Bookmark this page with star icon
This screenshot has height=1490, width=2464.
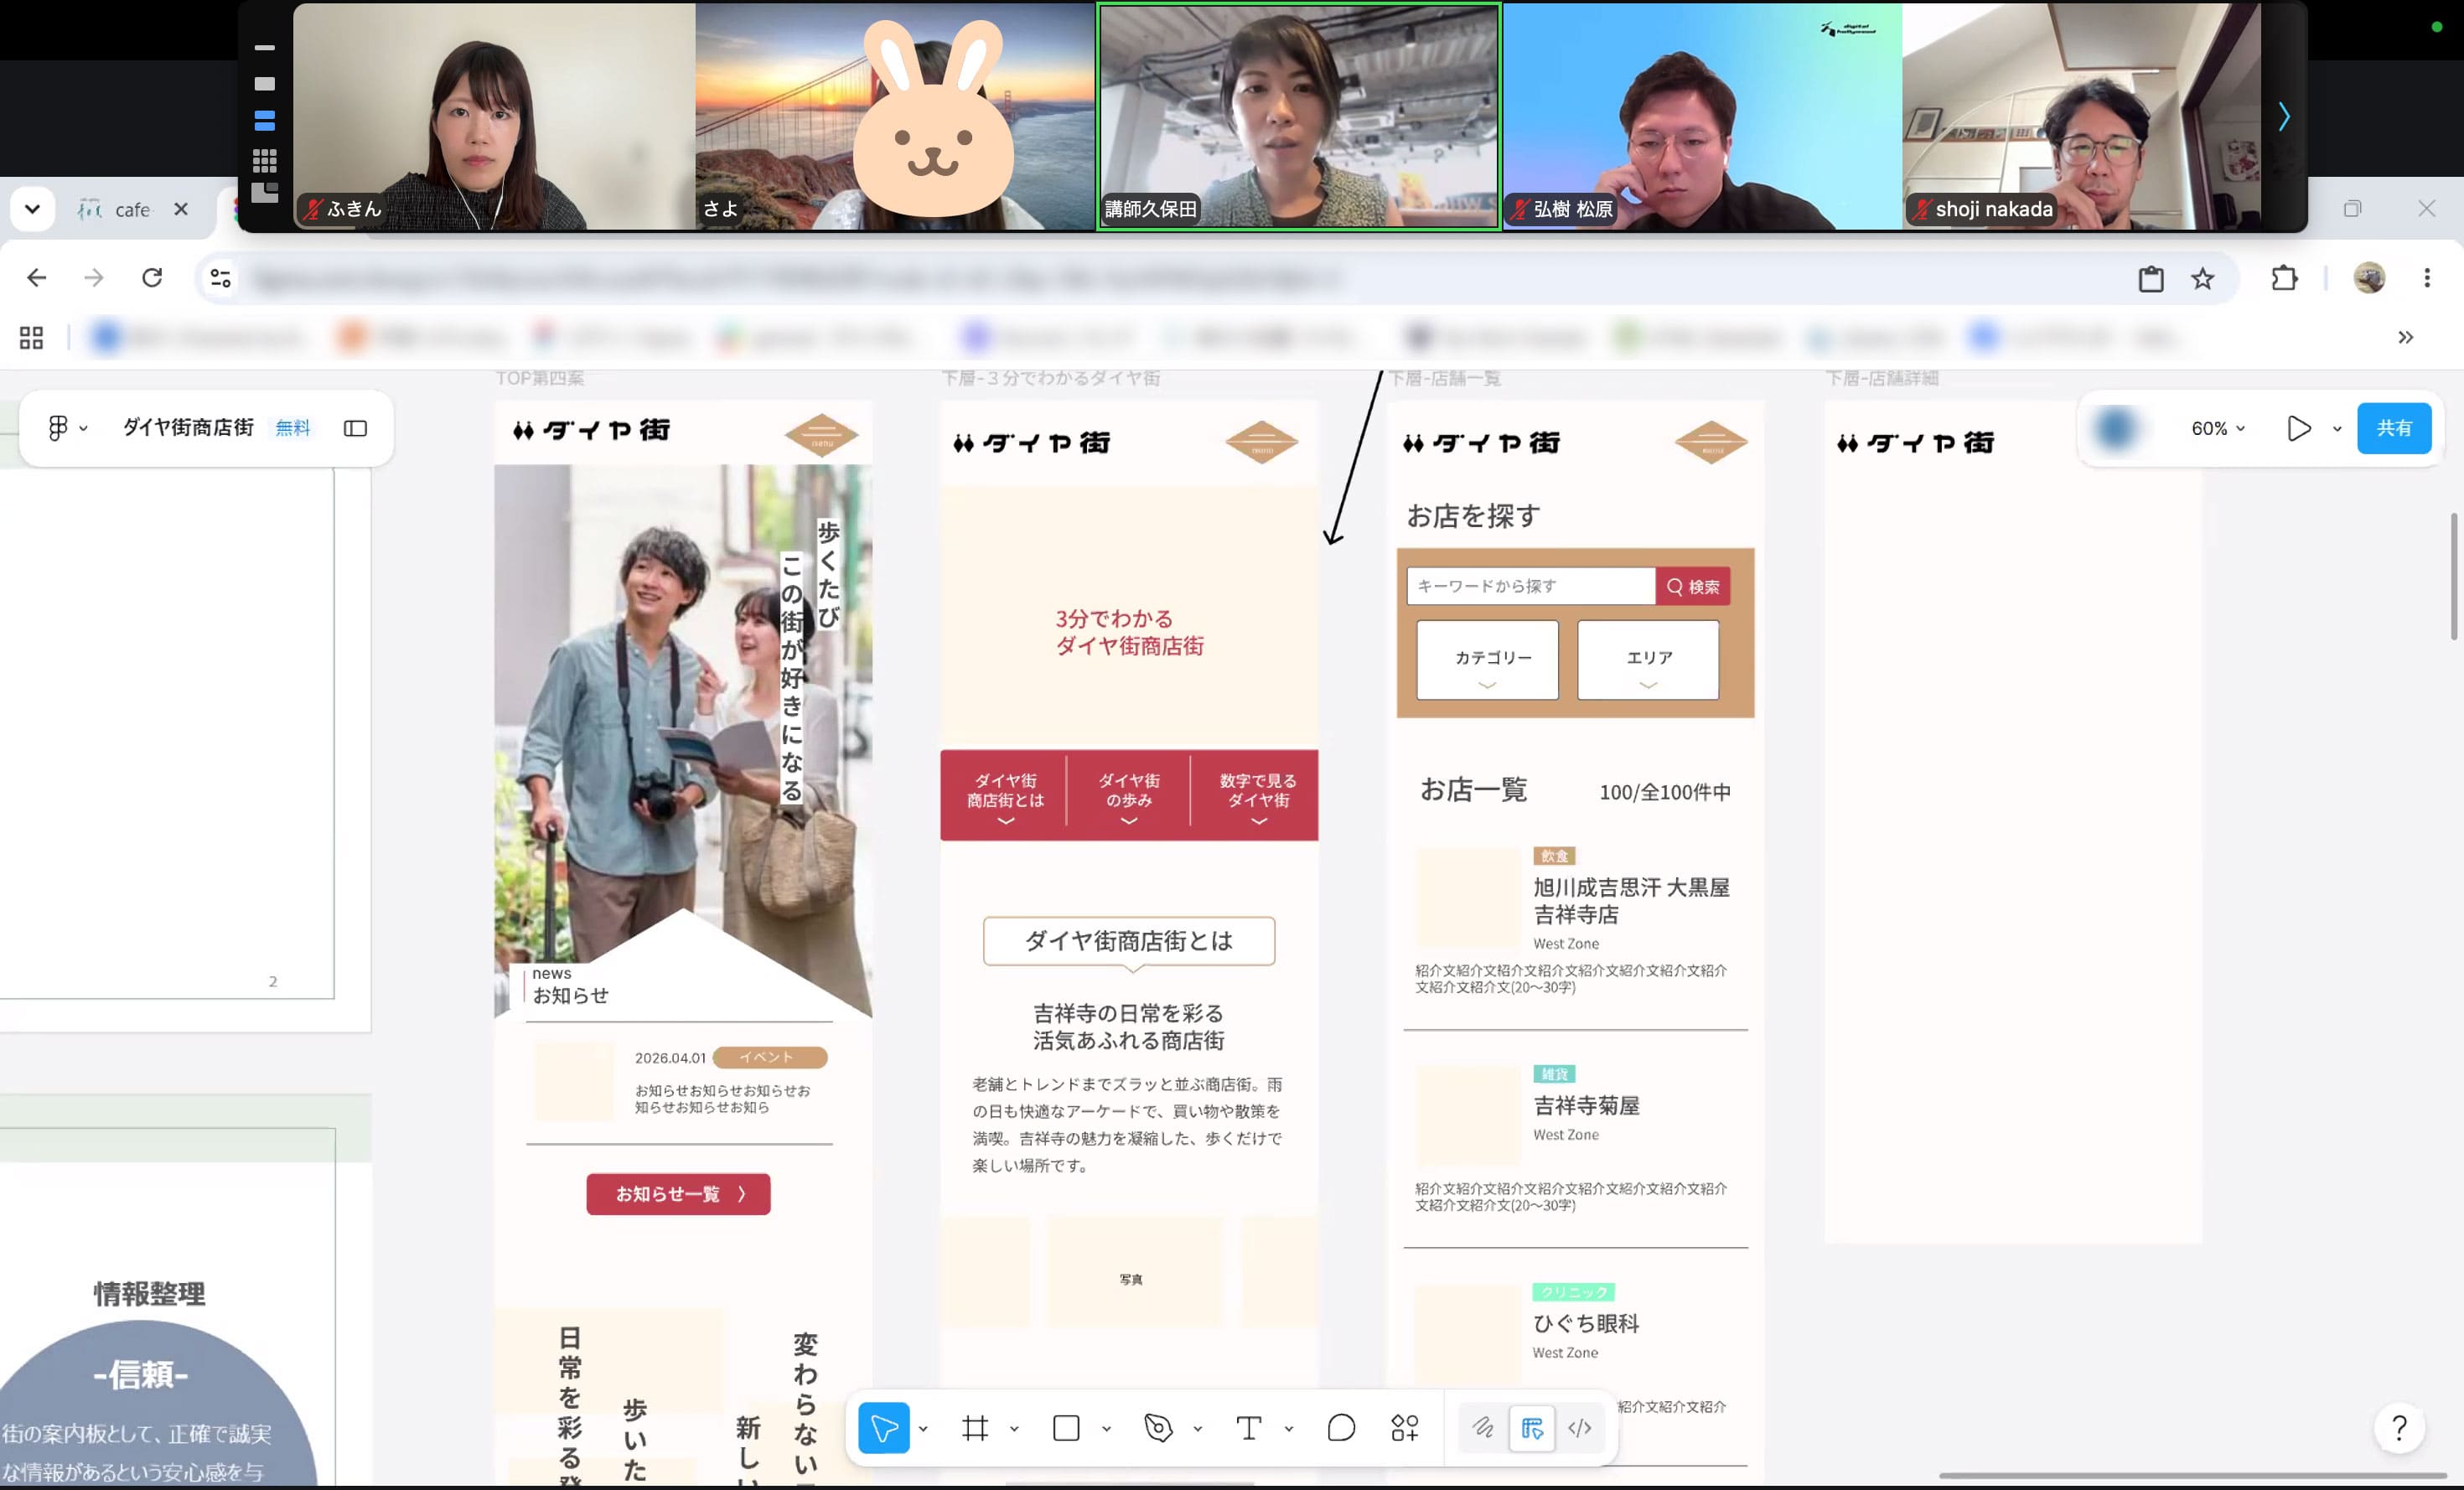coord(2202,278)
